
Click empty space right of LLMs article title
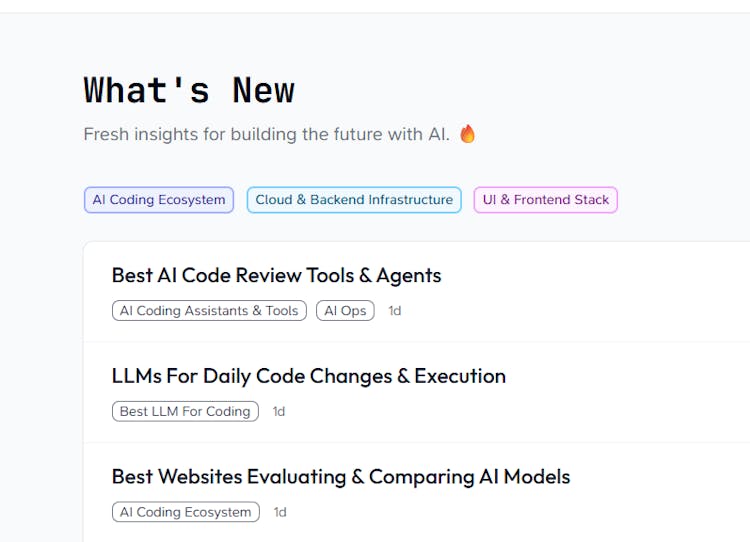tap(630, 376)
